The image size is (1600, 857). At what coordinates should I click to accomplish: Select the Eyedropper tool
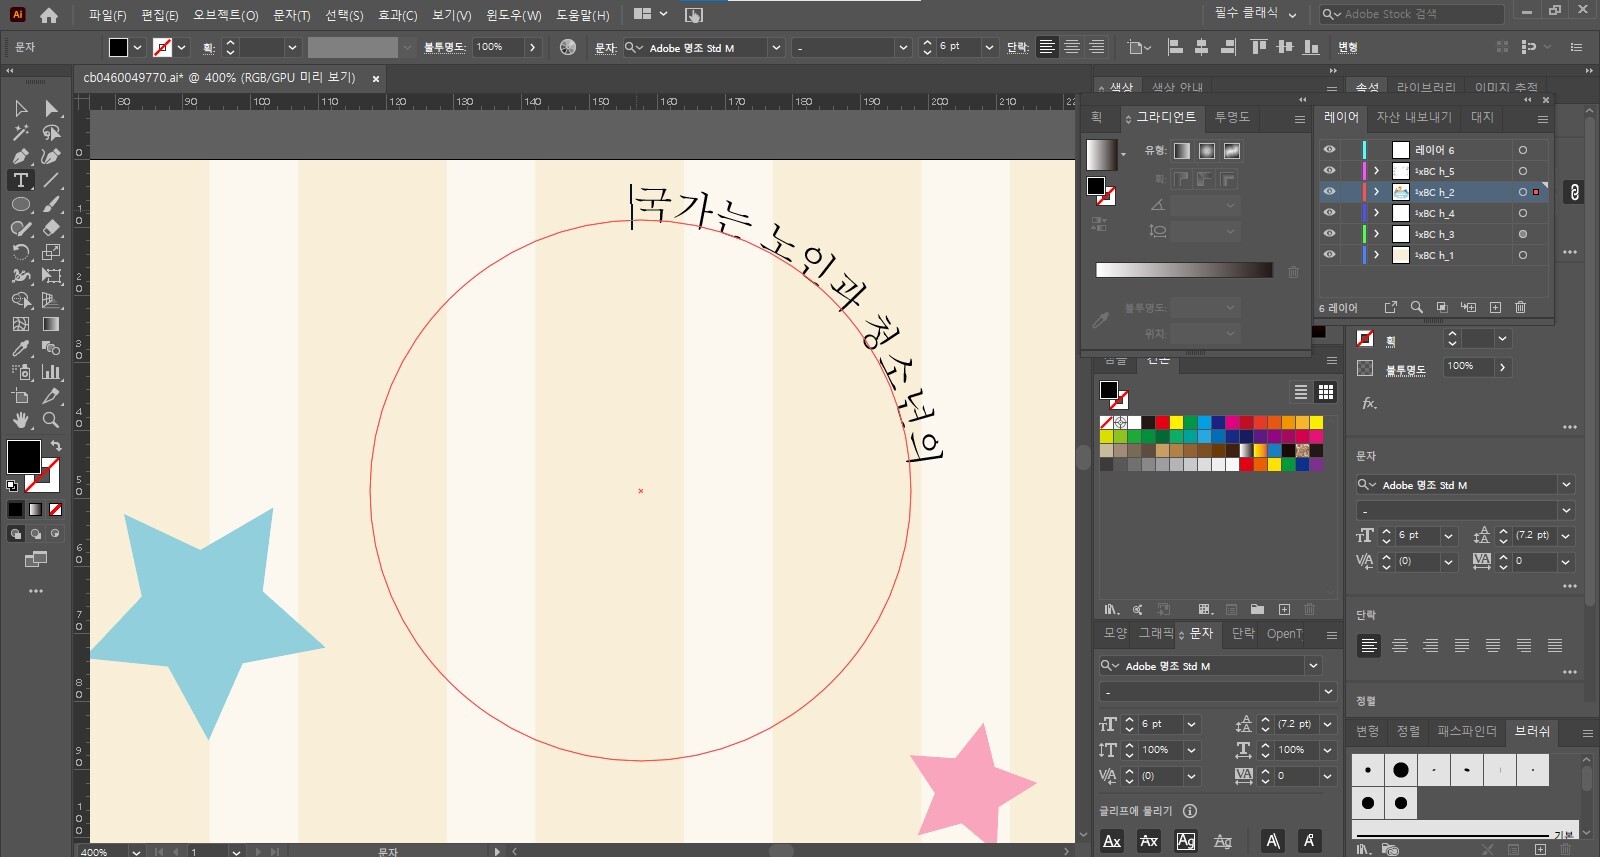[20, 348]
